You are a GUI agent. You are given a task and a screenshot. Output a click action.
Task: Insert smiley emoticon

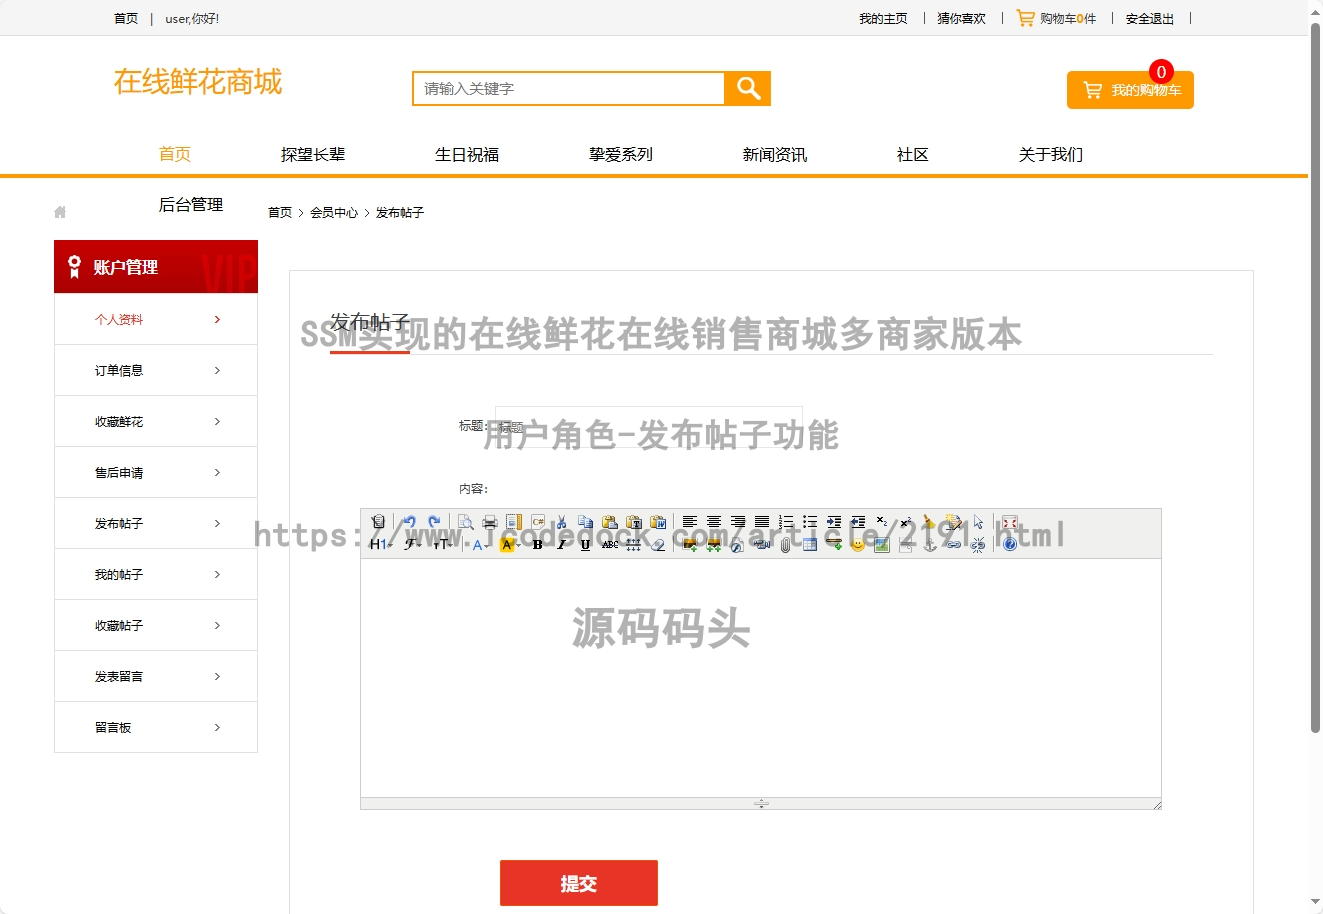click(x=858, y=545)
